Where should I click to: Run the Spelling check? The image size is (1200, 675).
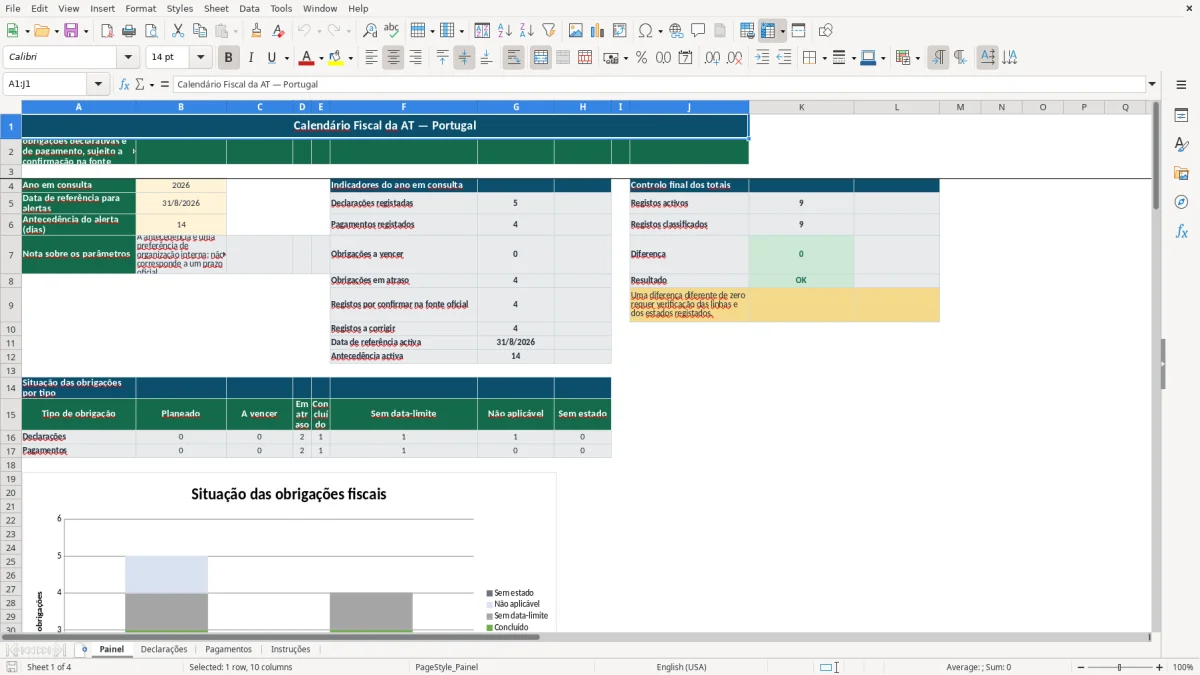tap(392, 31)
